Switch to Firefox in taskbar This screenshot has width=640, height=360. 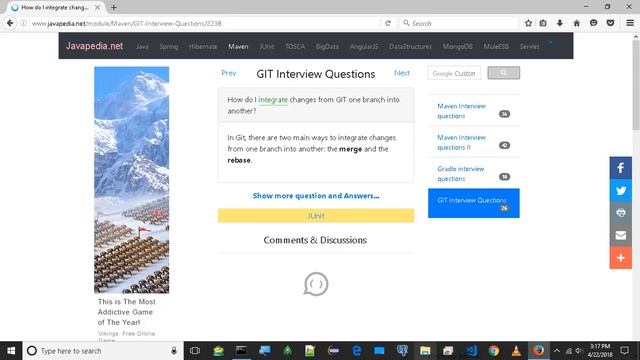(x=538, y=351)
